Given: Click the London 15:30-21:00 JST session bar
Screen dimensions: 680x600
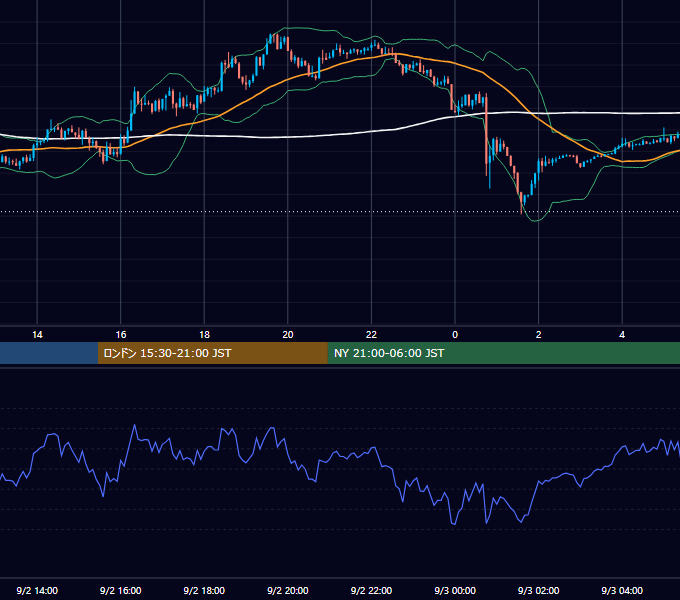Looking at the screenshot, I should tap(212, 353).
